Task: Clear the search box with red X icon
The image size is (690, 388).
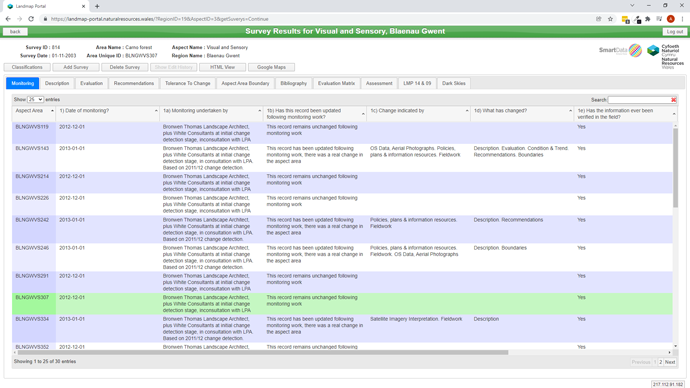Action: 673,100
